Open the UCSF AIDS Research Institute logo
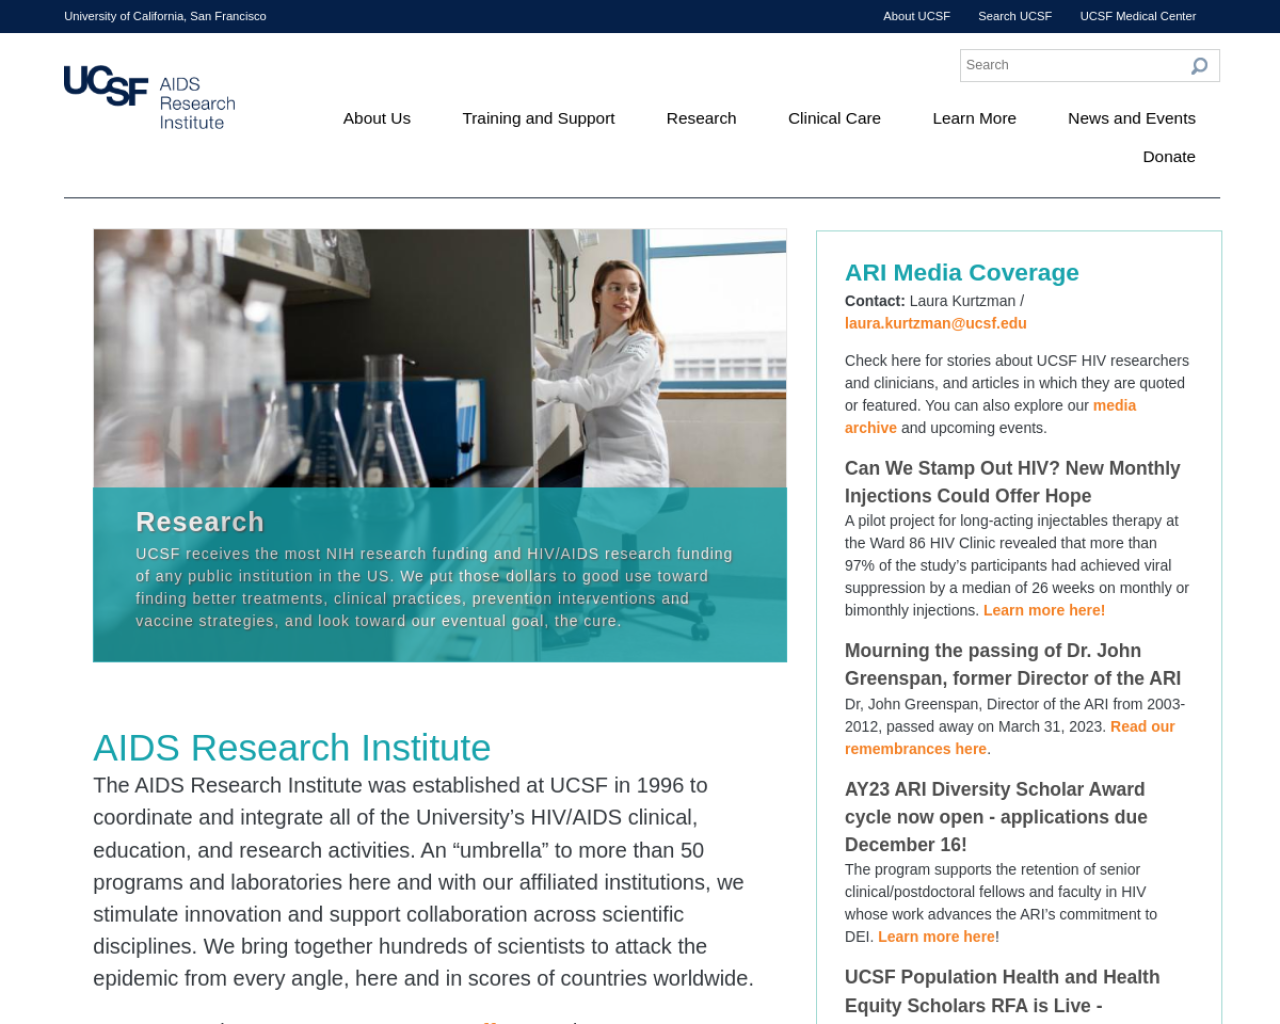1280x1024 pixels. [x=150, y=99]
